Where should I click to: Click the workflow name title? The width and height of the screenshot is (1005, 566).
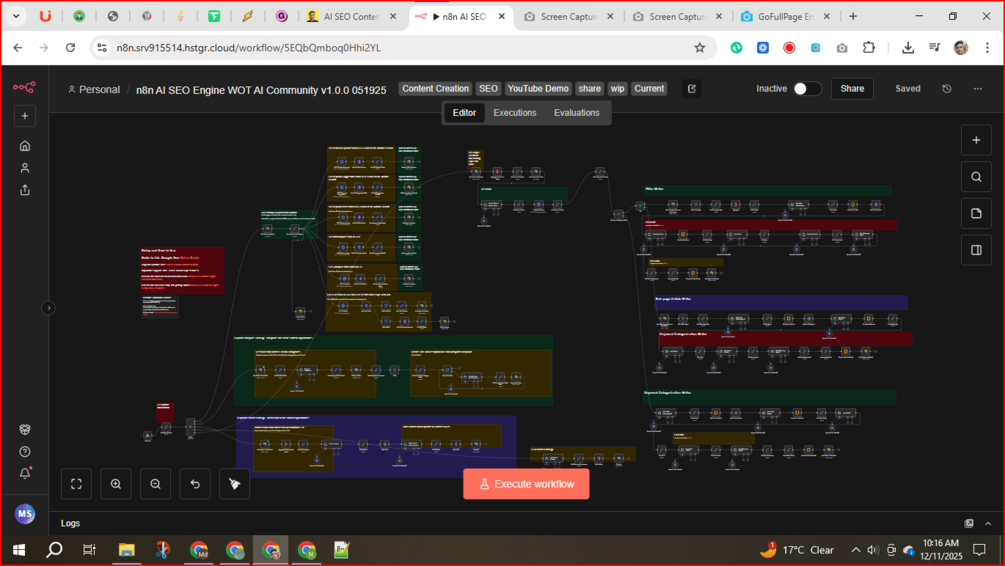tap(261, 90)
